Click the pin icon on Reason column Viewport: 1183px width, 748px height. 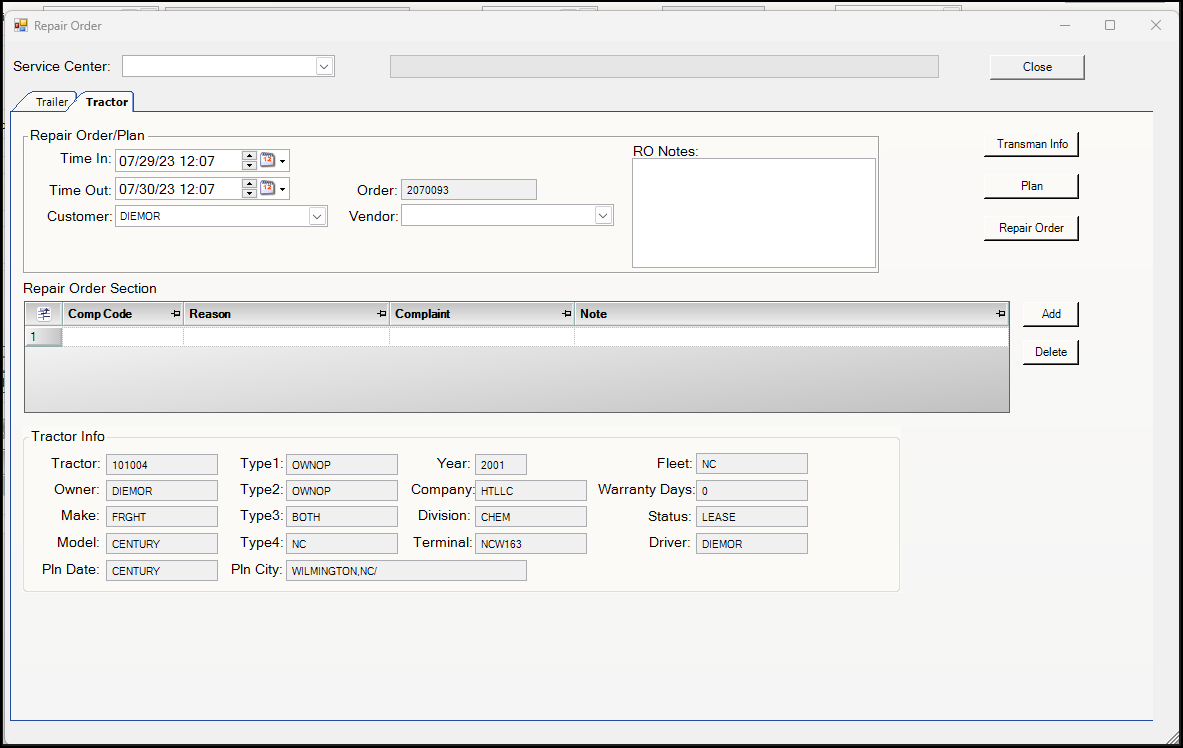tap(382, 314)
